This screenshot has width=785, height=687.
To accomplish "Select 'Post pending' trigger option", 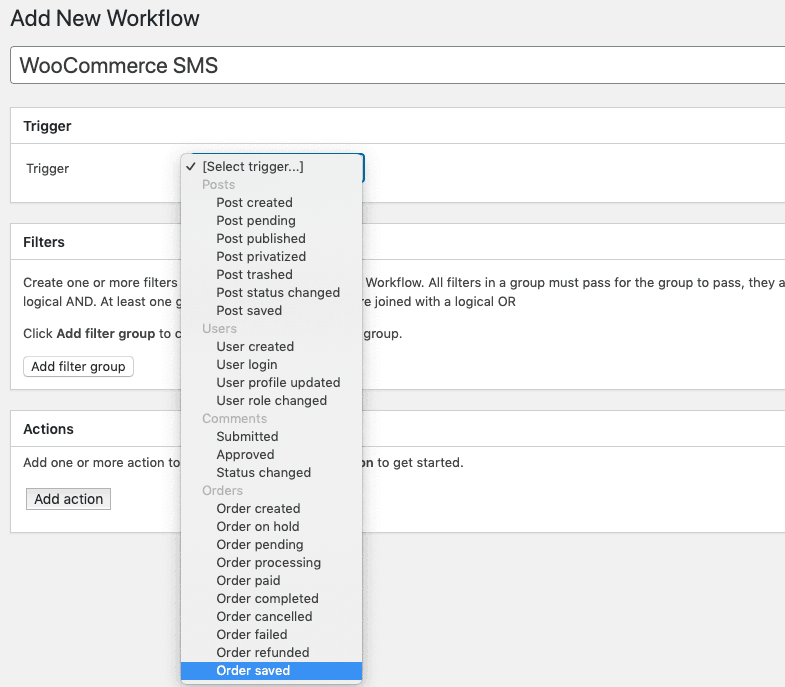I will (x=256, y=221).
